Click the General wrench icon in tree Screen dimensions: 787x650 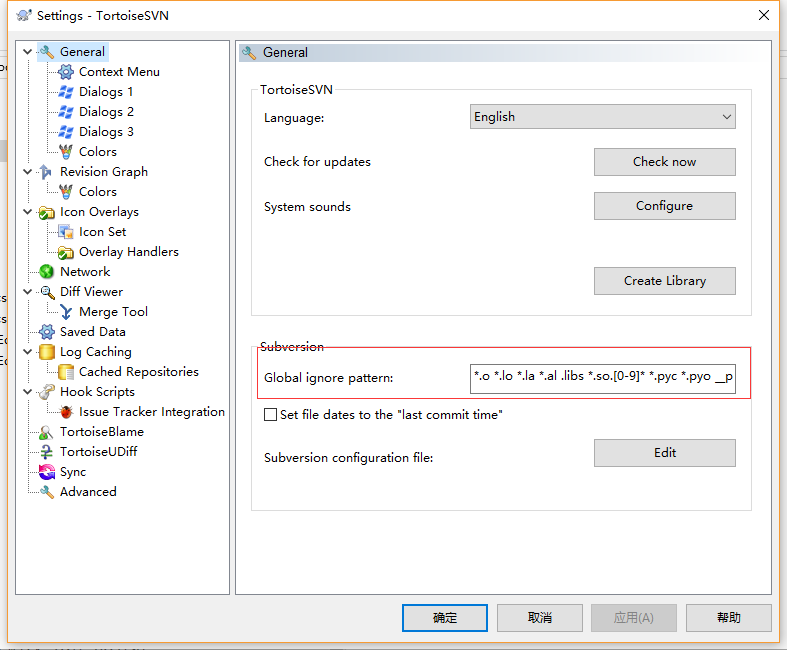point(47,52)
